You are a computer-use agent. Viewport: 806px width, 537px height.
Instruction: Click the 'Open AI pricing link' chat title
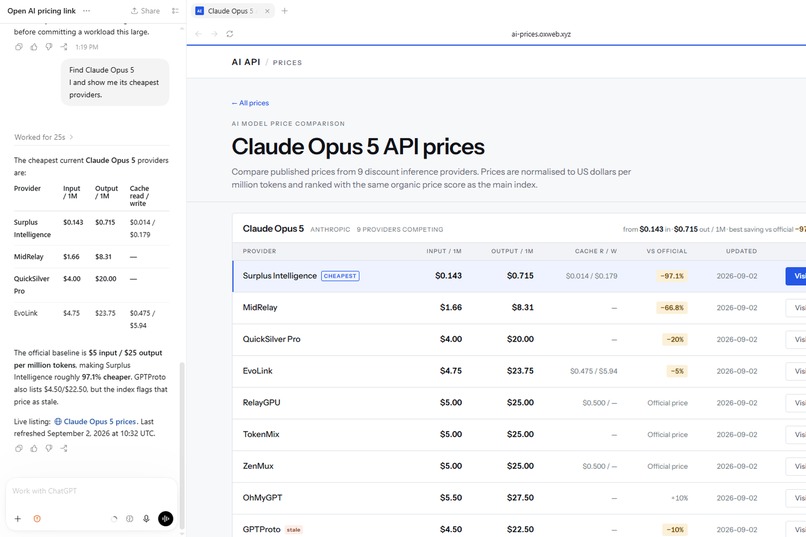(41, 11)
